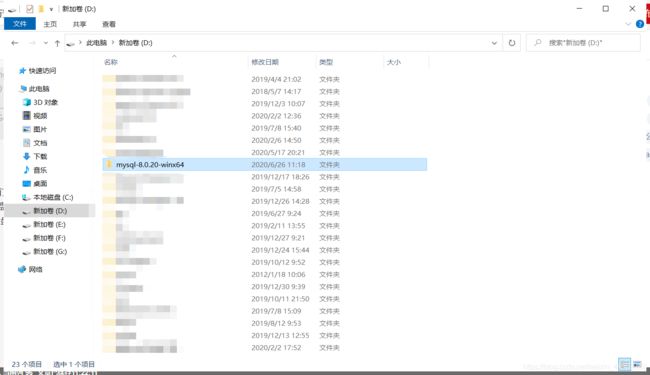Select the mysql-8.0.20-winx64 folder
This screenshot has height=375, width=650.
265,165
